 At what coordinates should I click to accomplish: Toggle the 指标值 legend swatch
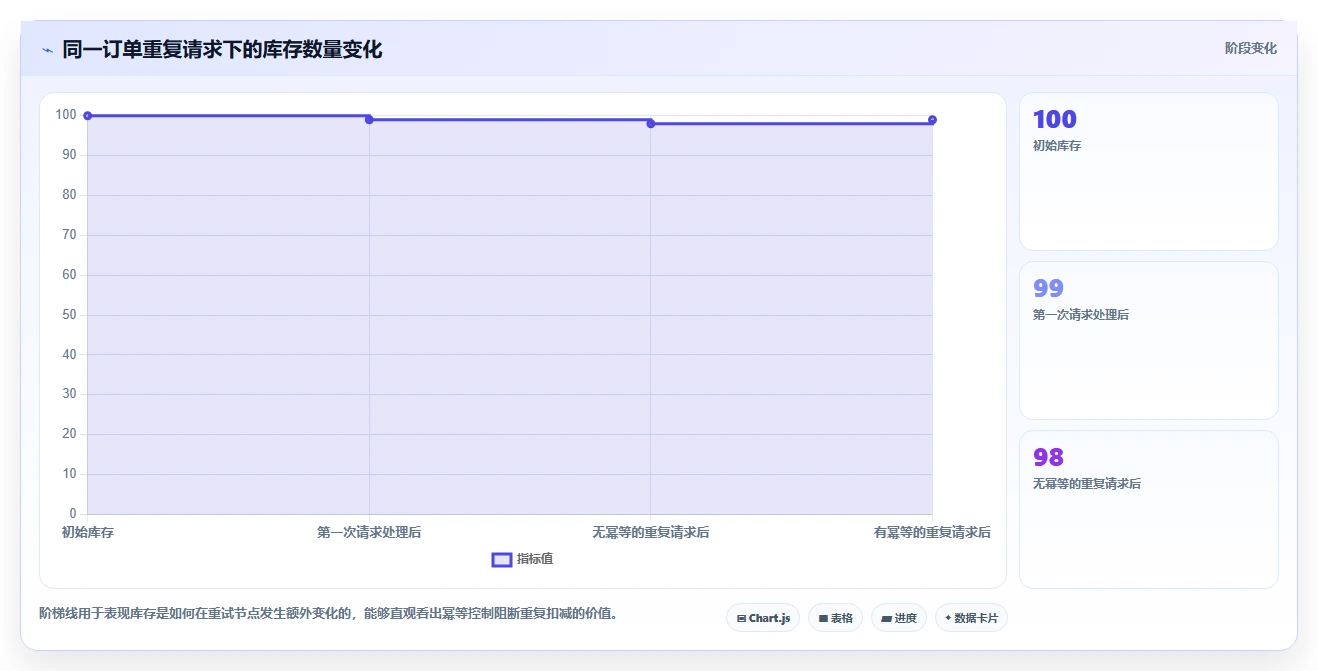coord(502,559)
